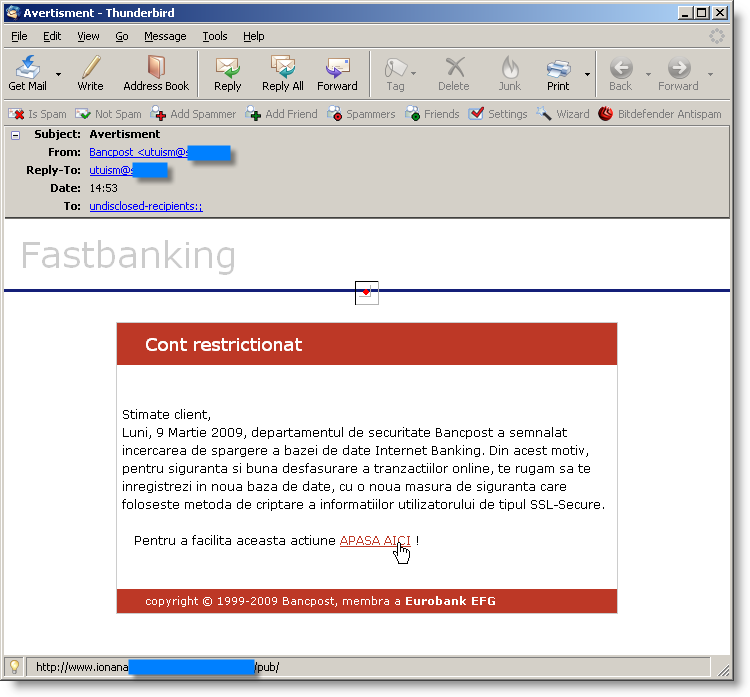Click the window resize grip corner
This screenshot has height=697, width=750.
723,670
